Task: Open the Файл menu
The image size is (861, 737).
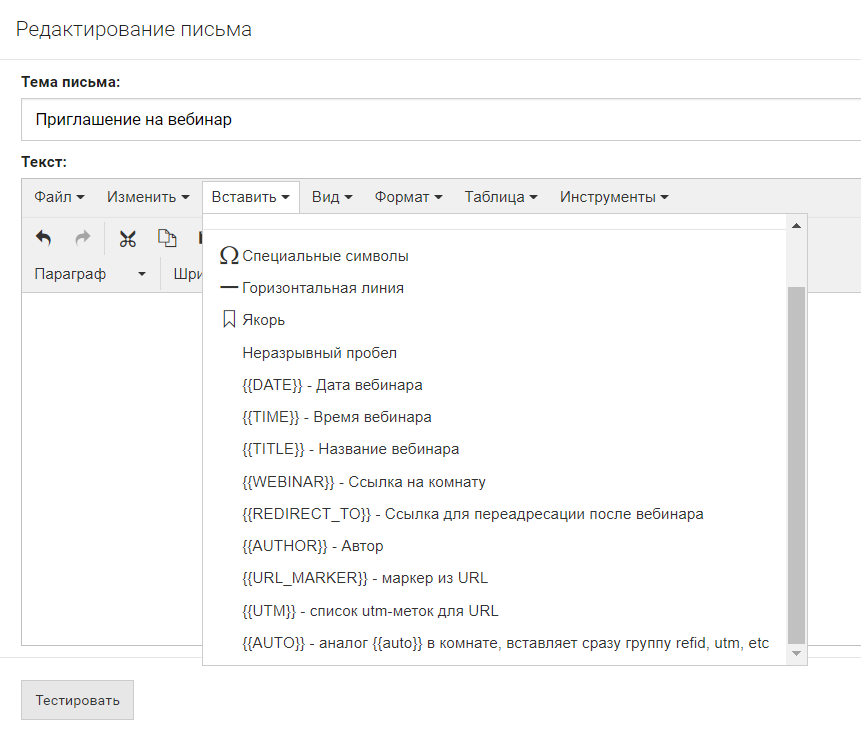Action: pyautogui.click(x=59, y=197)
